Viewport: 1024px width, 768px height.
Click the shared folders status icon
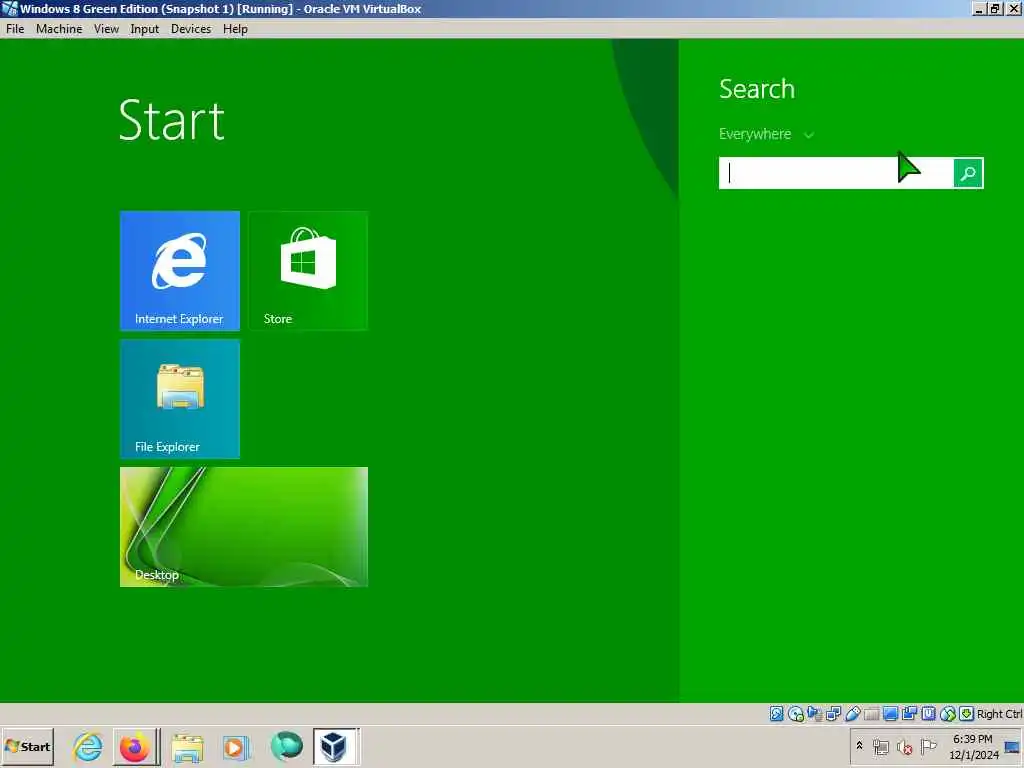[871, 714]
